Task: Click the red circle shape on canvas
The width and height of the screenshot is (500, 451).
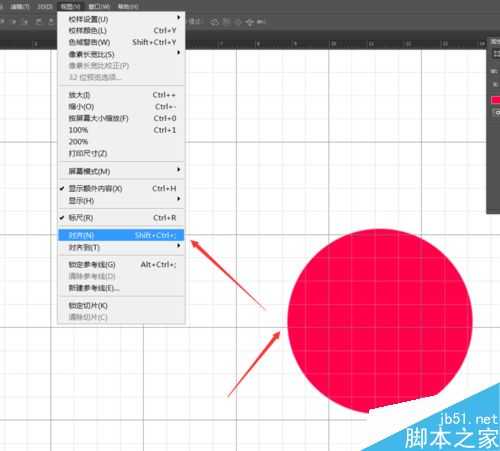Action: tap(380, 321)
